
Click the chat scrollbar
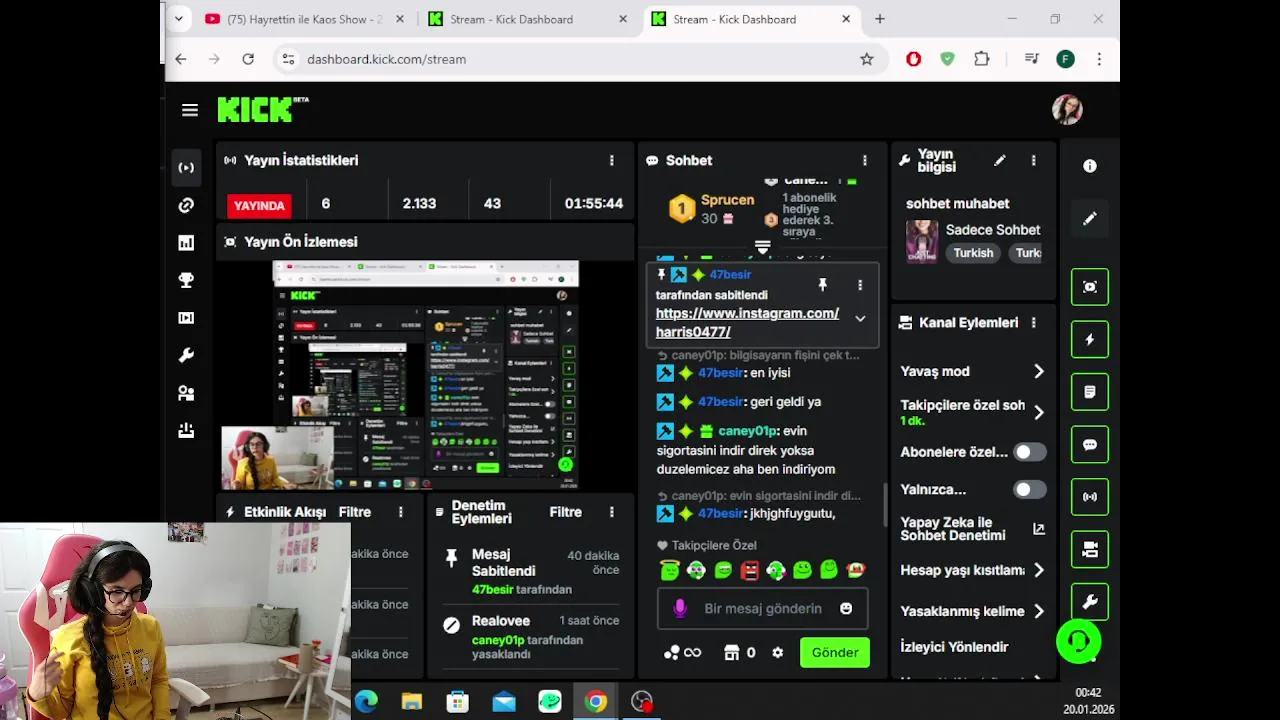(884, 505)
